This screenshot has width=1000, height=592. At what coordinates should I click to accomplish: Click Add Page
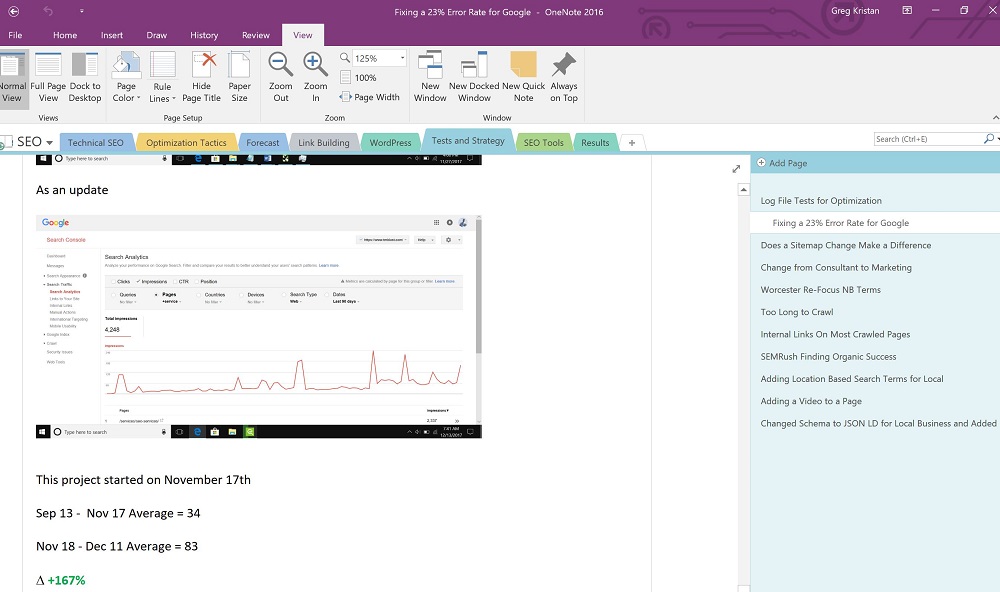tap(782, 163)
